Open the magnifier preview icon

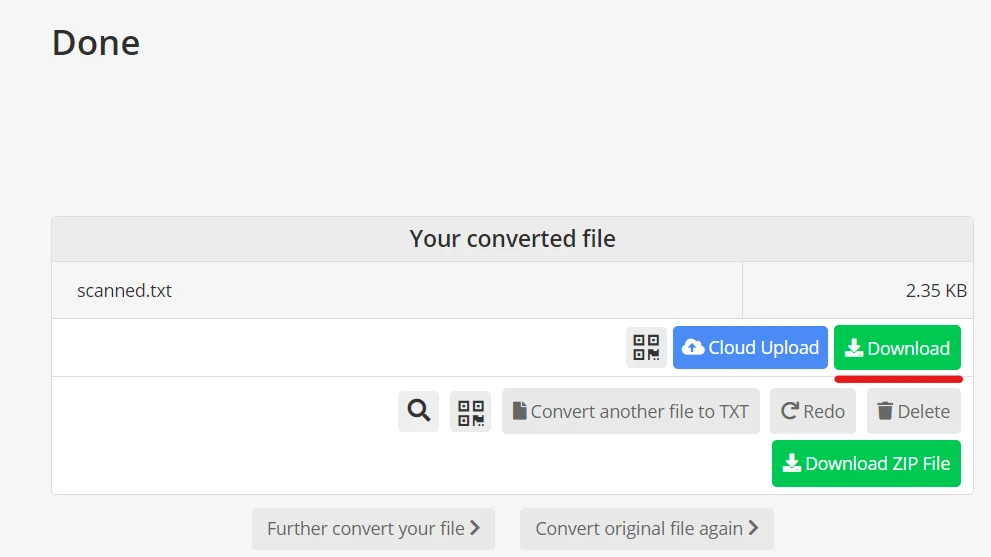pos(418,411)
